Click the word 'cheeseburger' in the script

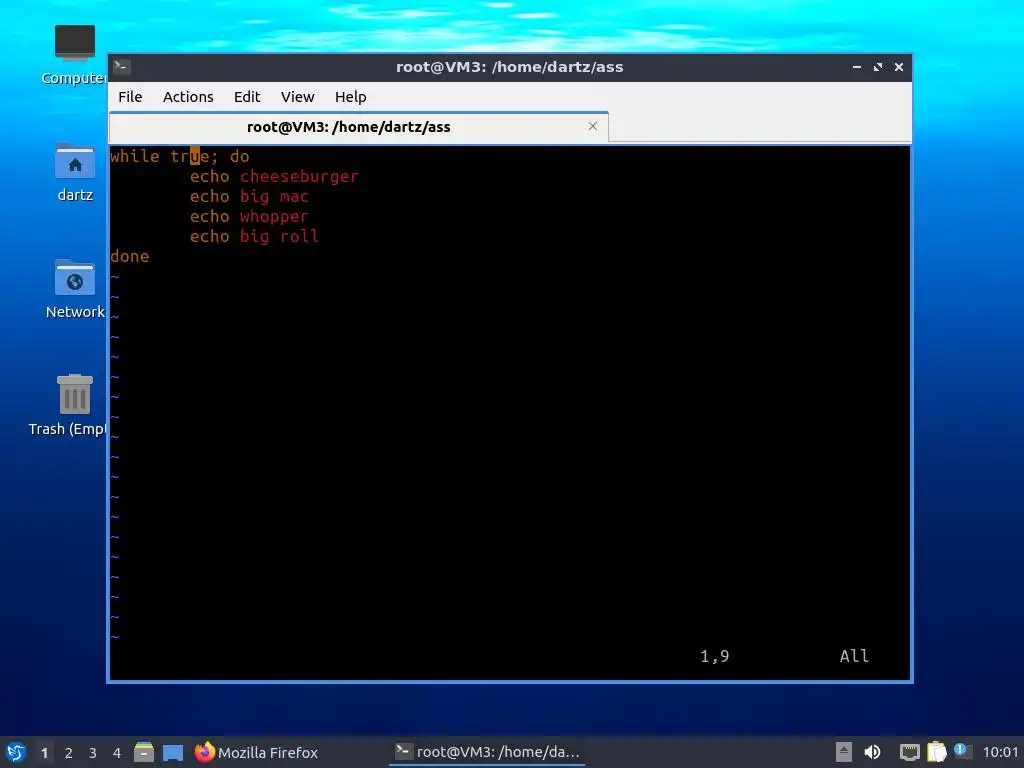coord(299,176)
